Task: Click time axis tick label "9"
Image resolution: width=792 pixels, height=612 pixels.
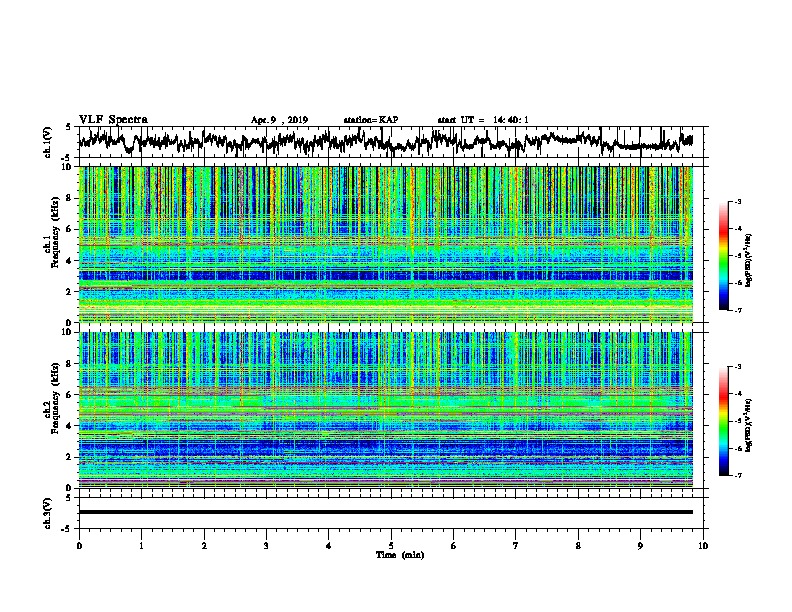Action: 640,546
